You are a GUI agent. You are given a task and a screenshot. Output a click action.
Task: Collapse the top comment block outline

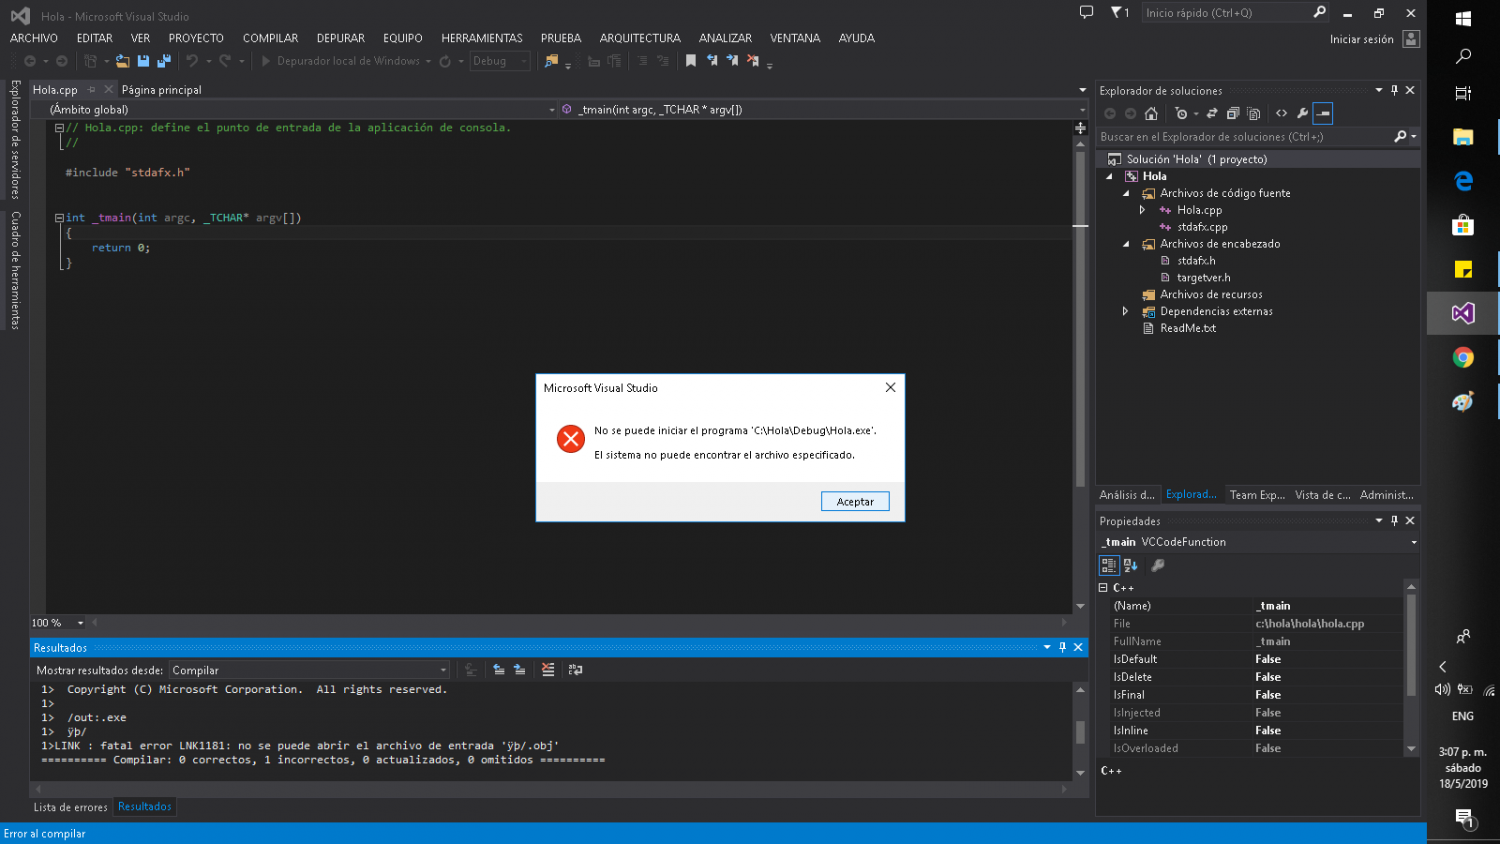pyautogui.click(x=59, y=128)
